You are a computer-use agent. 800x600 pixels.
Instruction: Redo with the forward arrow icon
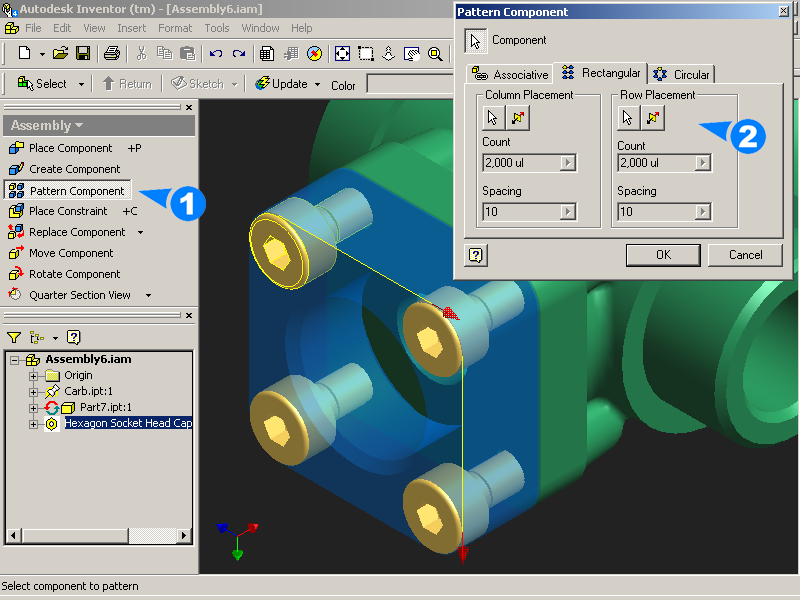tap(239, 53)
